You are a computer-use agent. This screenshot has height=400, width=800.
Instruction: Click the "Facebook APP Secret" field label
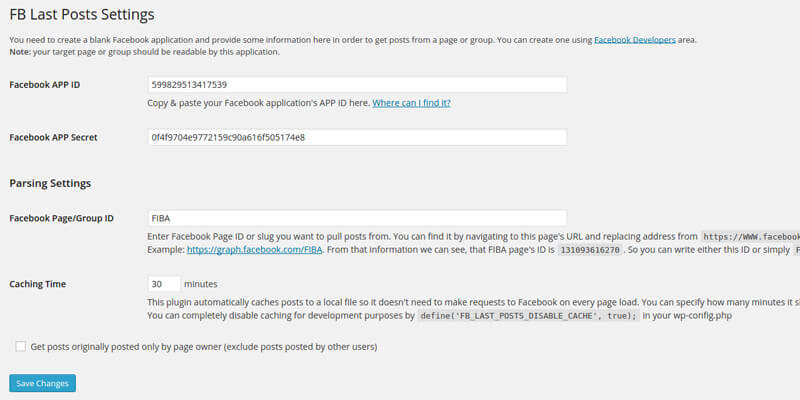53,137
